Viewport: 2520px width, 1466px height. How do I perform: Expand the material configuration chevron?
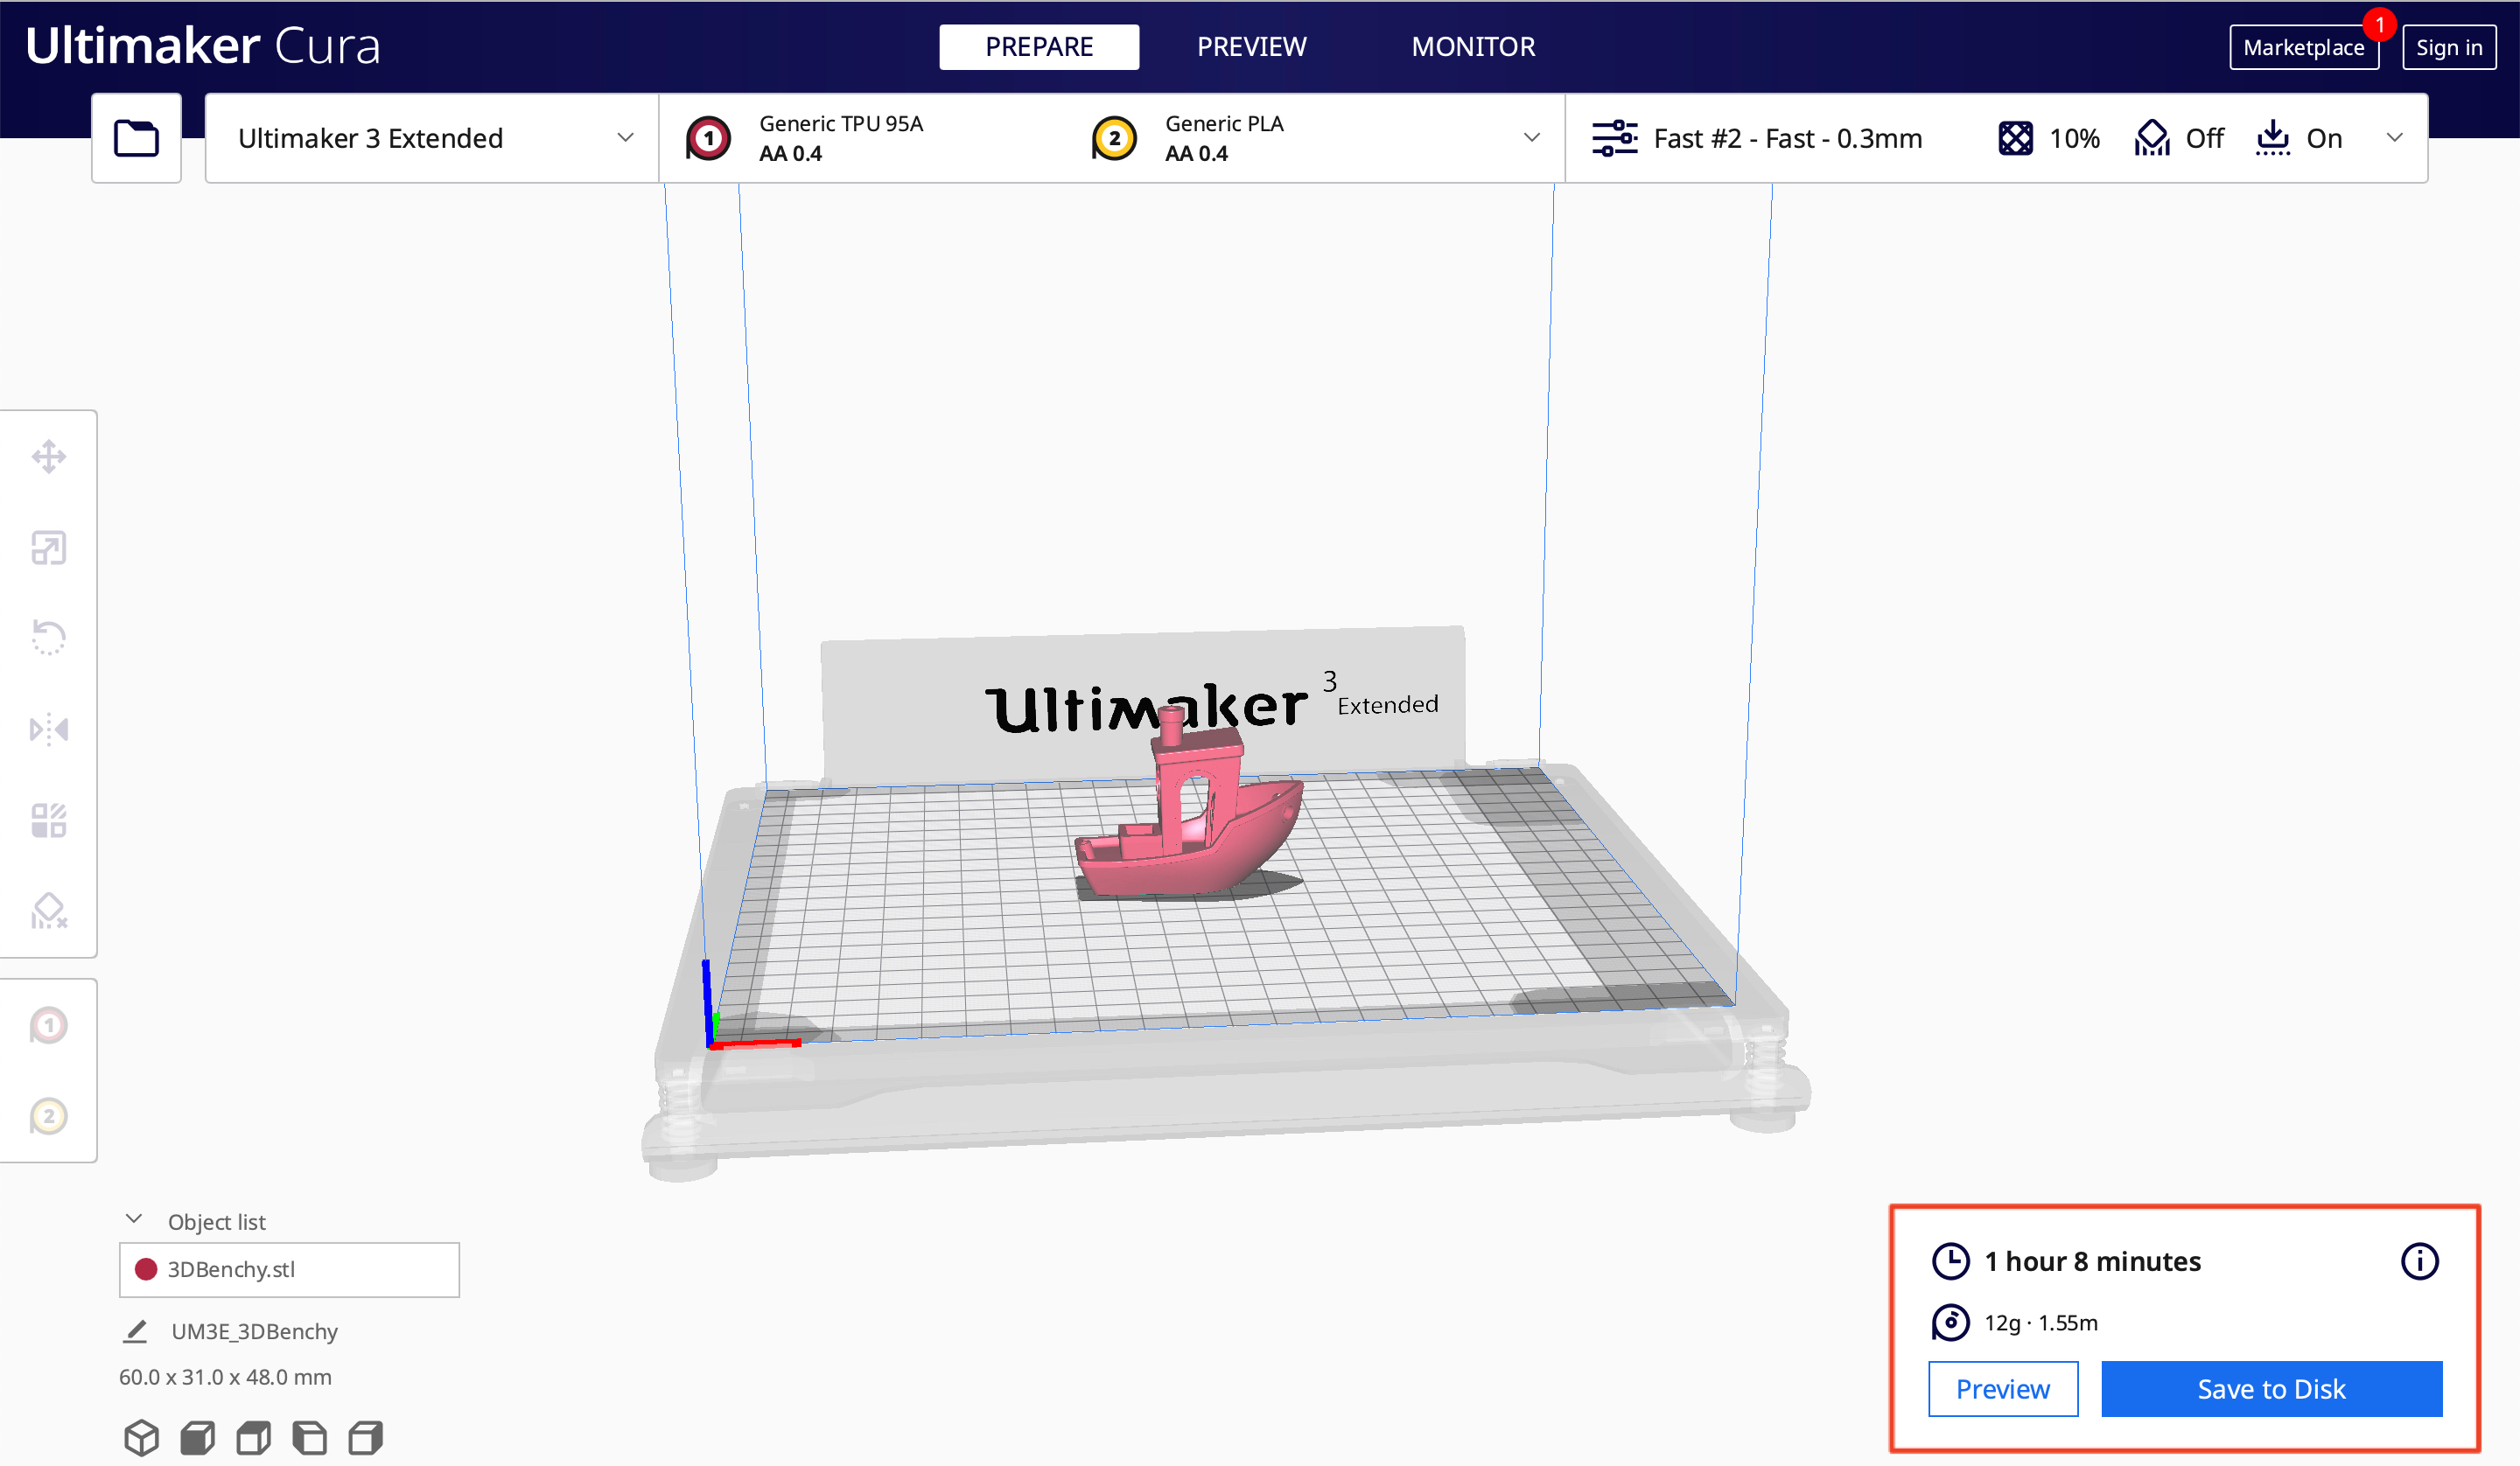1531,138
